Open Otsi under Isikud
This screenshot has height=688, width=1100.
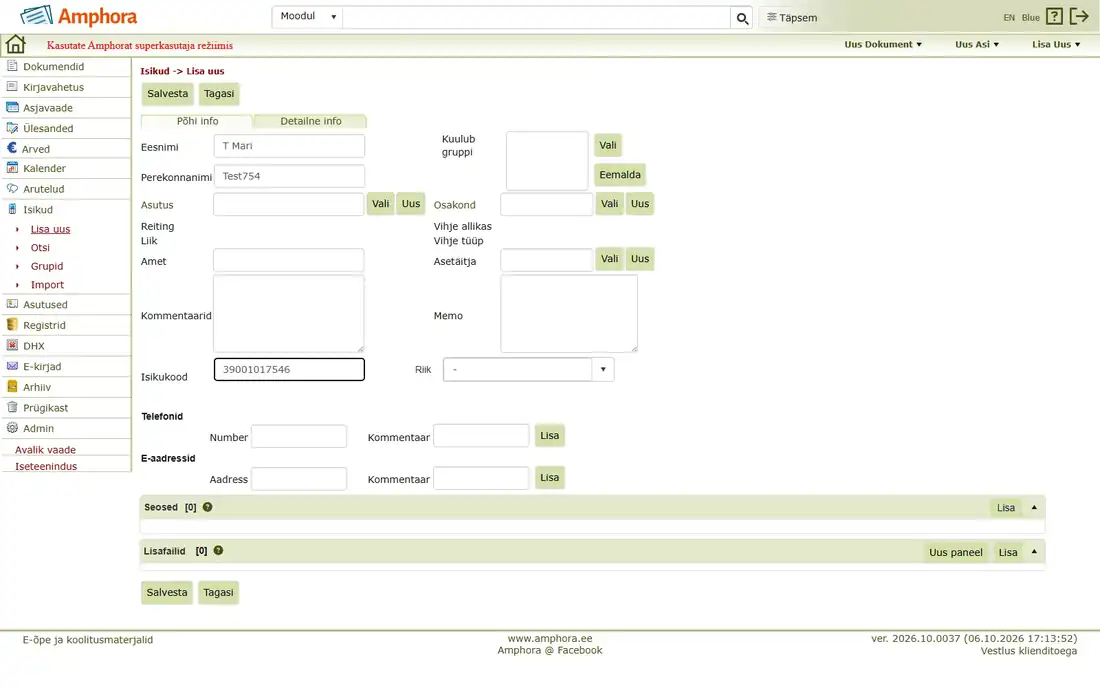point(40,248)
